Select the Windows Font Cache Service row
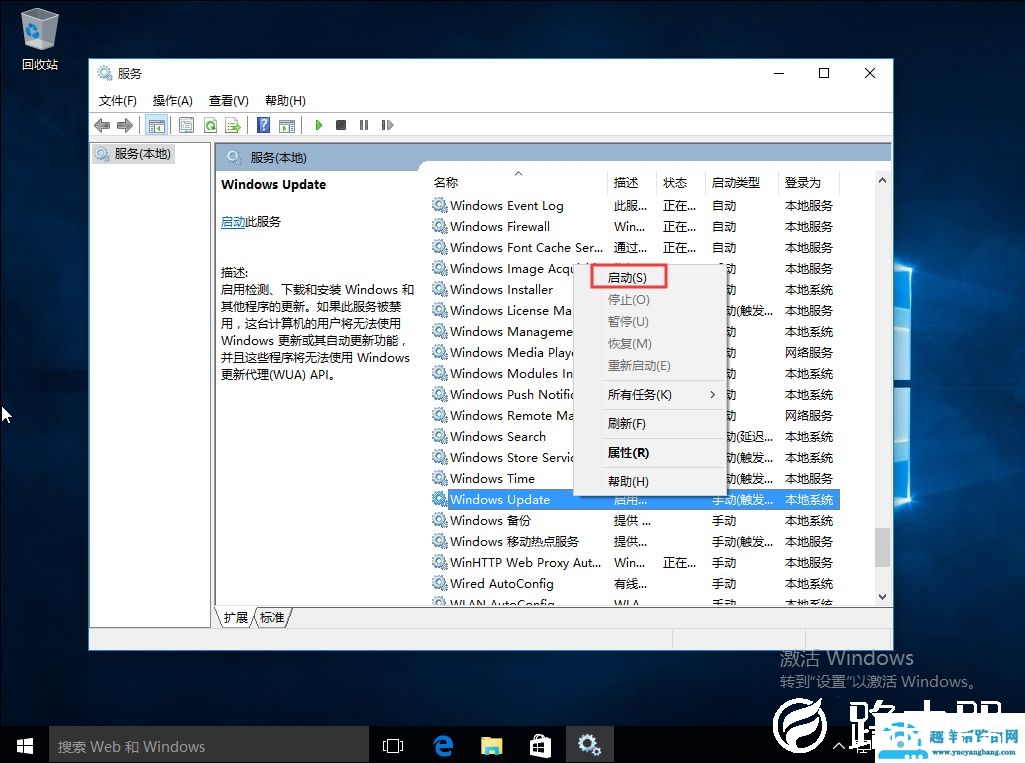1025x763 pixels. pyautogui.click(x=634, y=247)
